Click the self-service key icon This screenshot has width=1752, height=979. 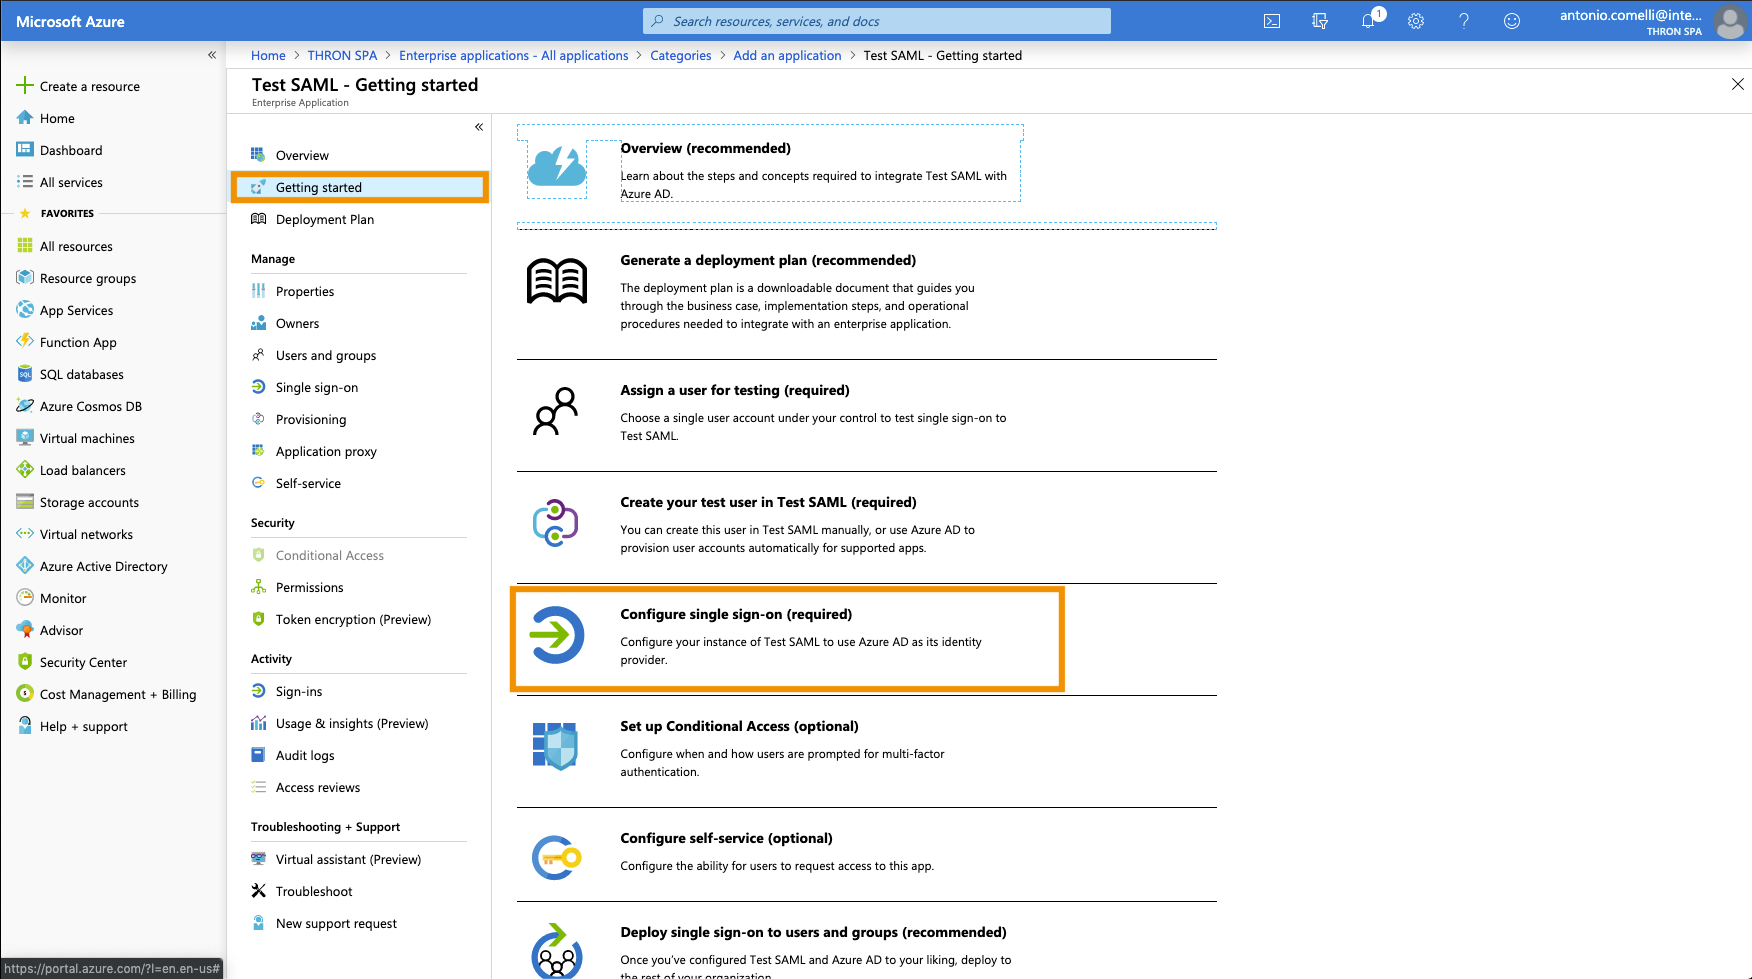coord(557,858)
